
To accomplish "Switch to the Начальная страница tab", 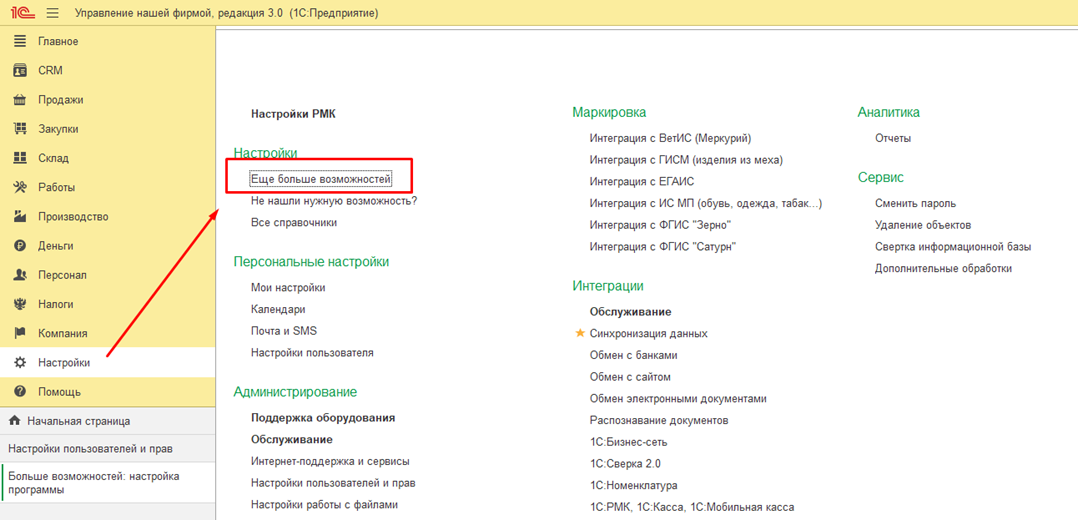I will click(x=107, y=421).
